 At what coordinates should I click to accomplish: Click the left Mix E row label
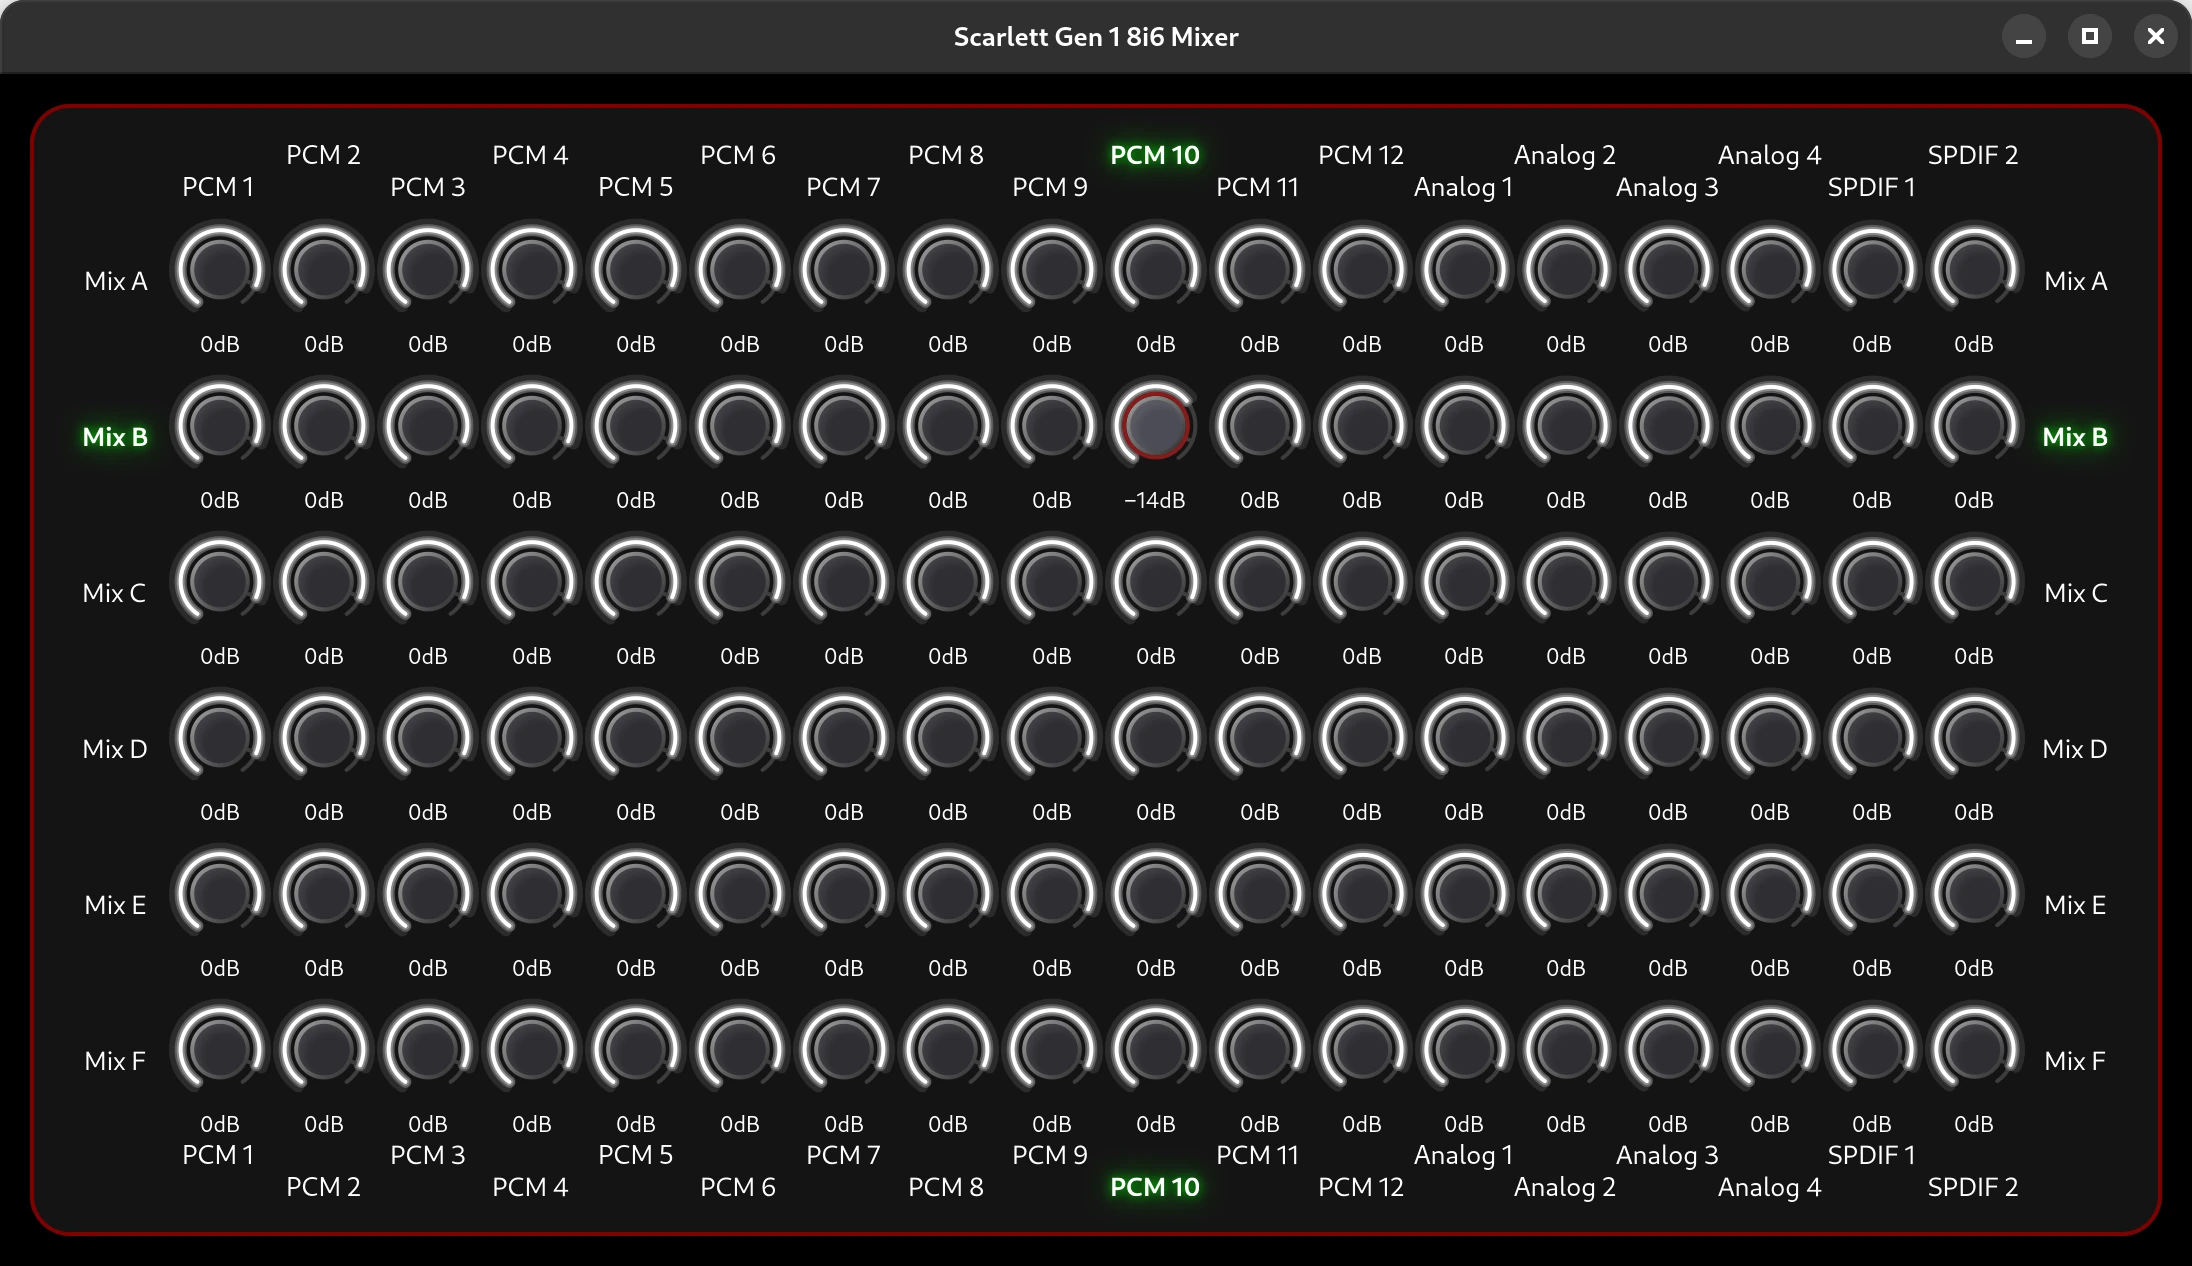click(115, 905)
